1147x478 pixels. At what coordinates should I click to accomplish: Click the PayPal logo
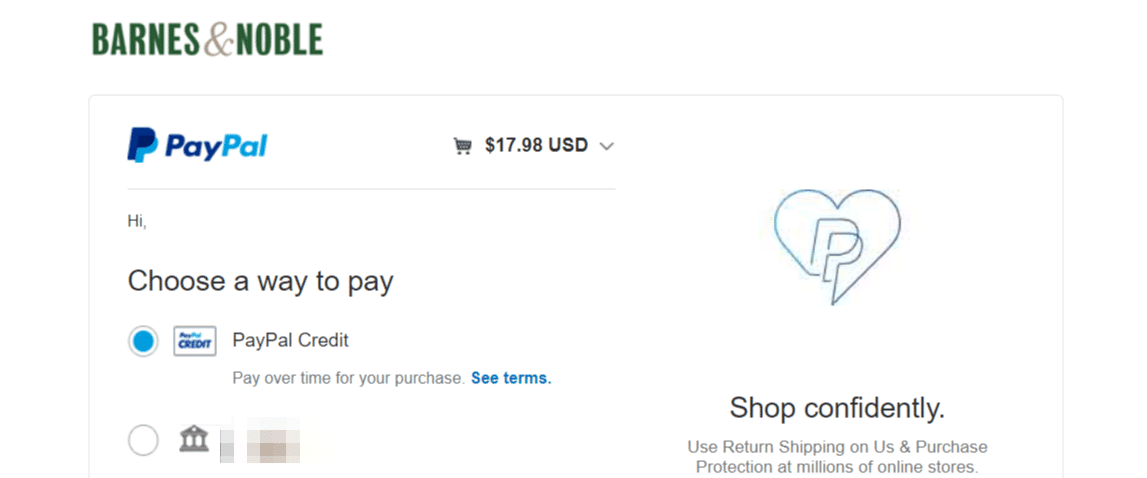[x=197, y=146]
